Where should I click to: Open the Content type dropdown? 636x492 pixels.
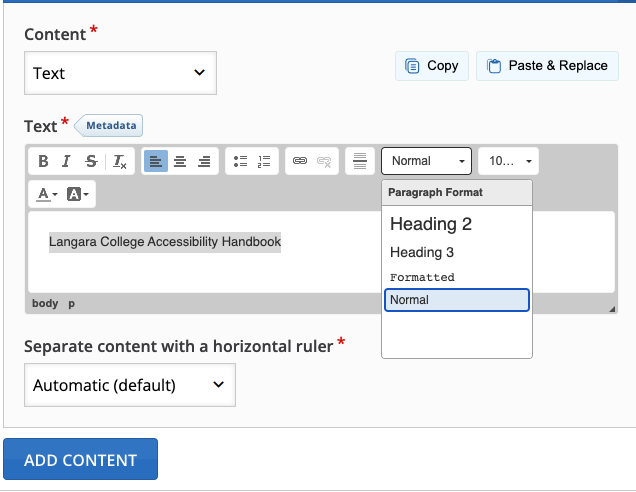[x=120, y=73]
